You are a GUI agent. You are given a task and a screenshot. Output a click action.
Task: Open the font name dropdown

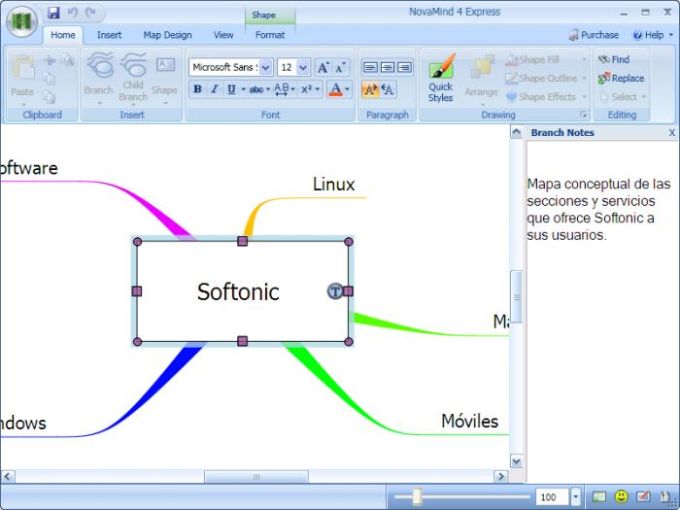click(x=266, y=67)
